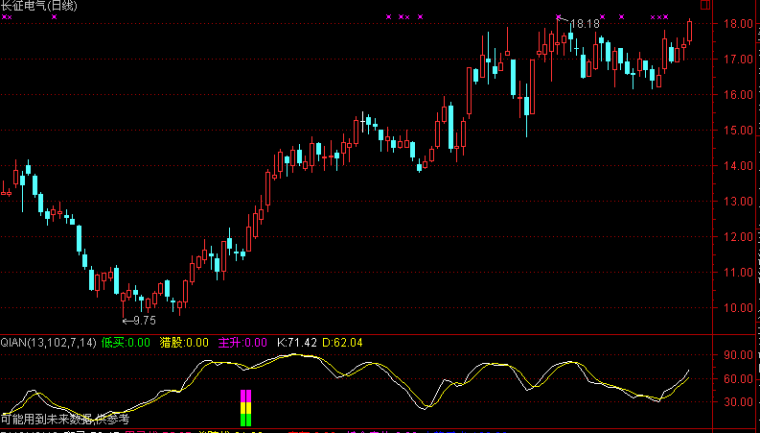Select the 长征电气(日线) chart title
Viewport: 760px width, 433px height.
(42, 6)
